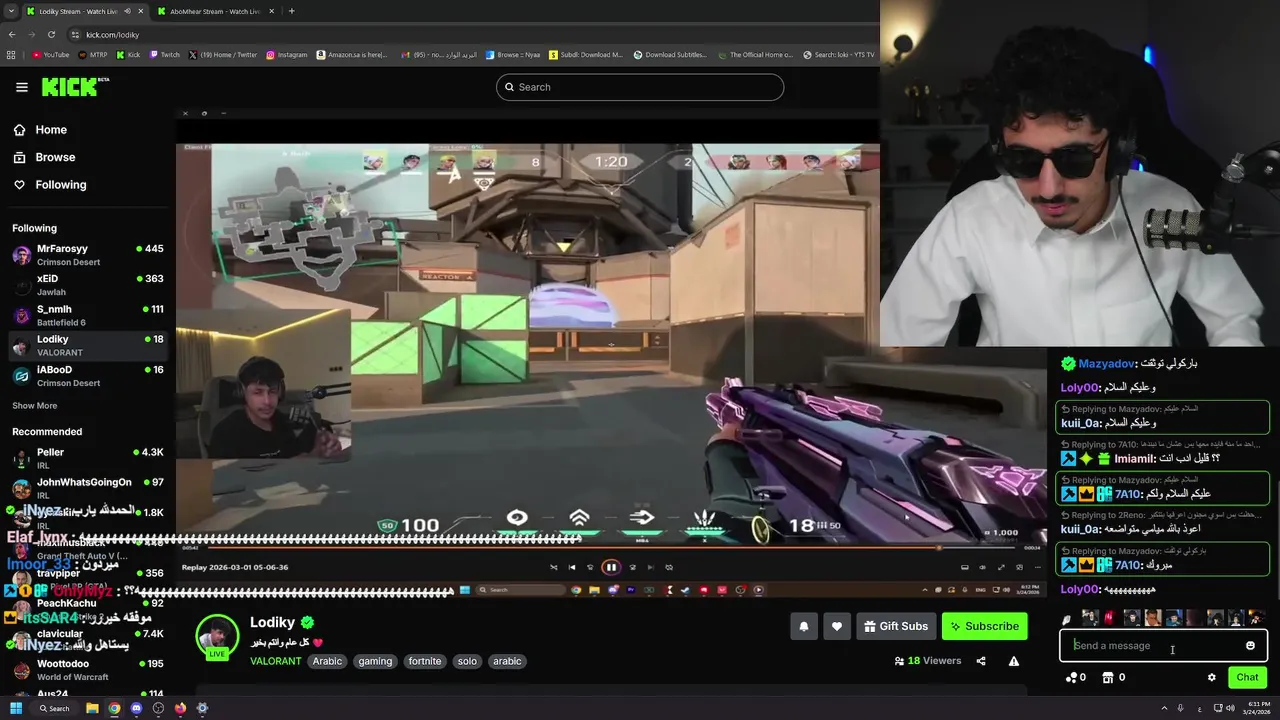Open the chat emoji picker

tap(1250, 646)
